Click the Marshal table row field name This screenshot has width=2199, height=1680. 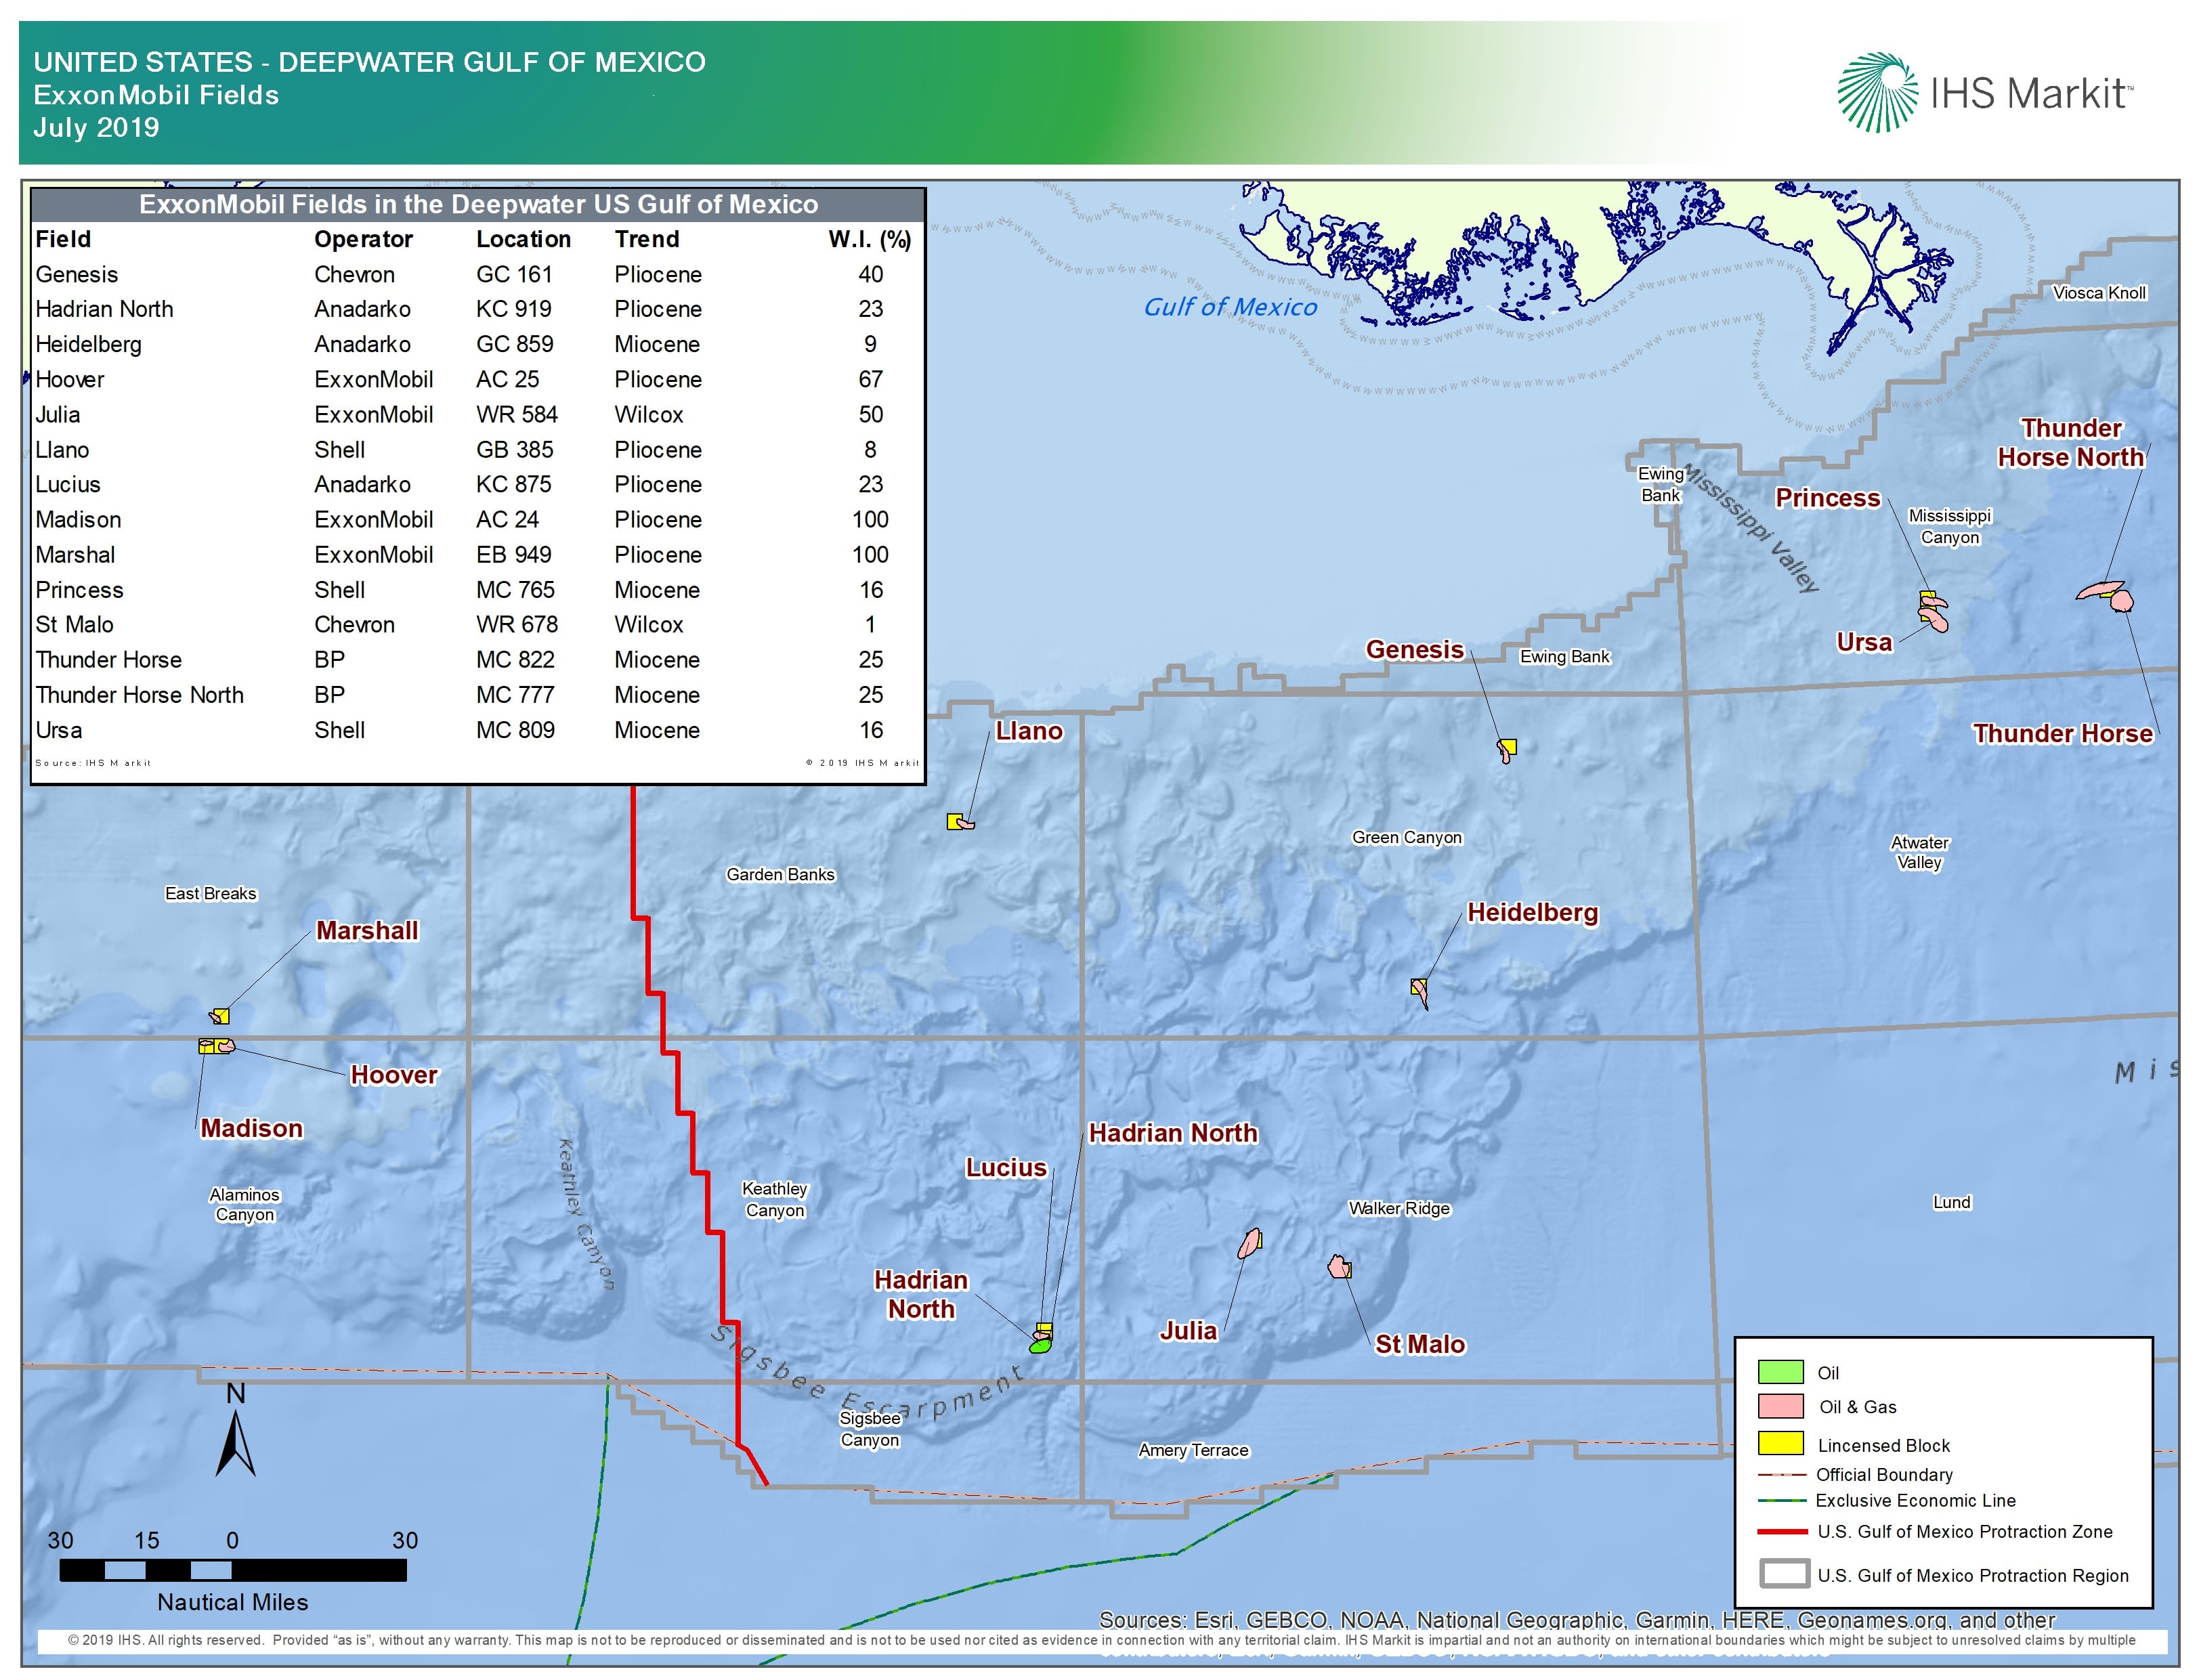click(75, 554)
